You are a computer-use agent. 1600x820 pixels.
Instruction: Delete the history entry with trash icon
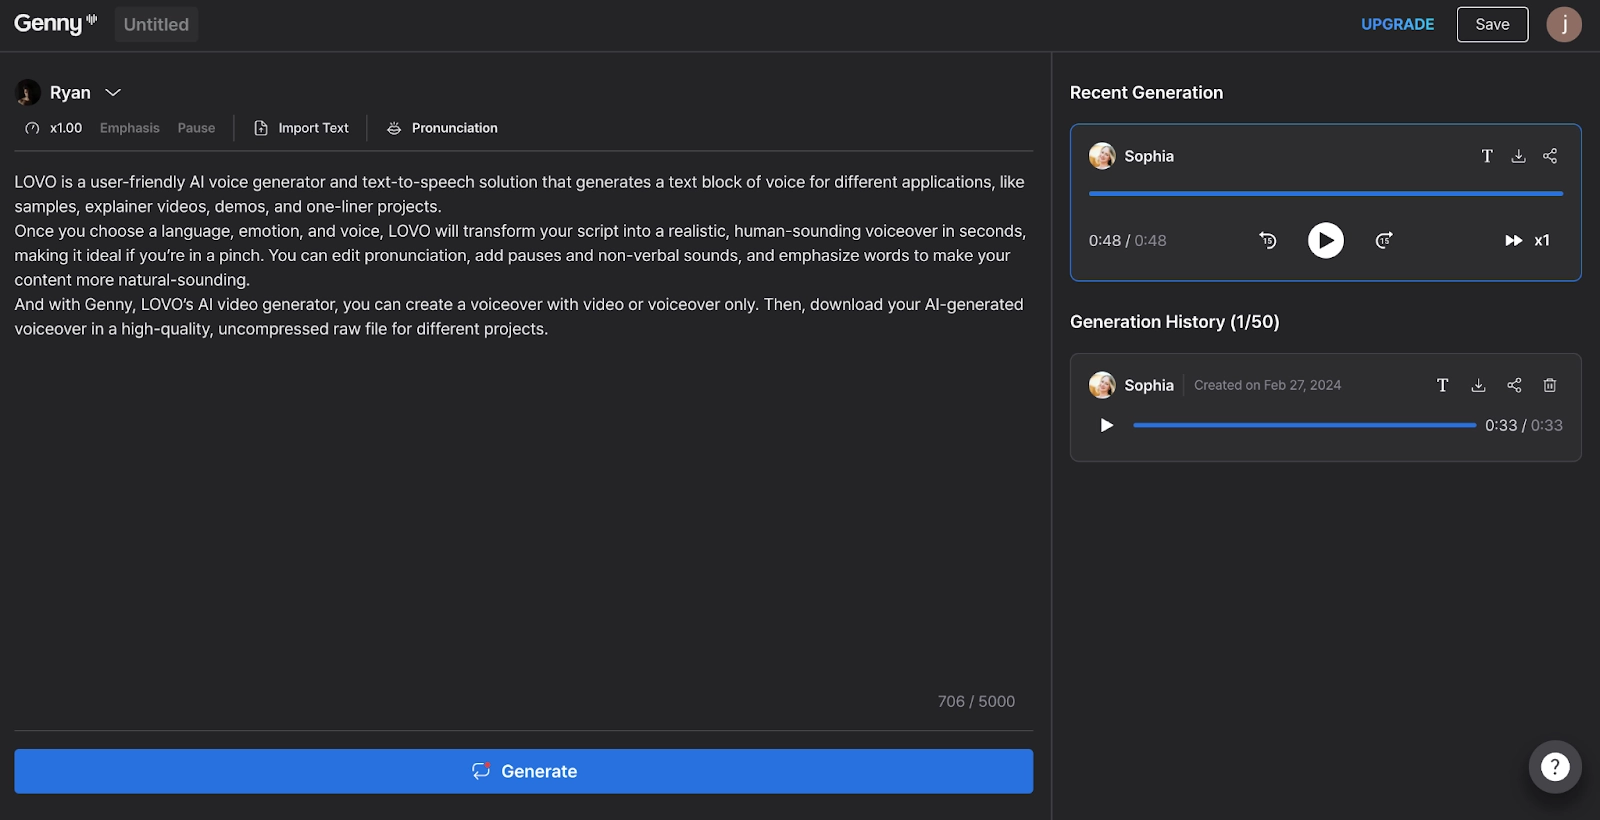coord(1550,385)
